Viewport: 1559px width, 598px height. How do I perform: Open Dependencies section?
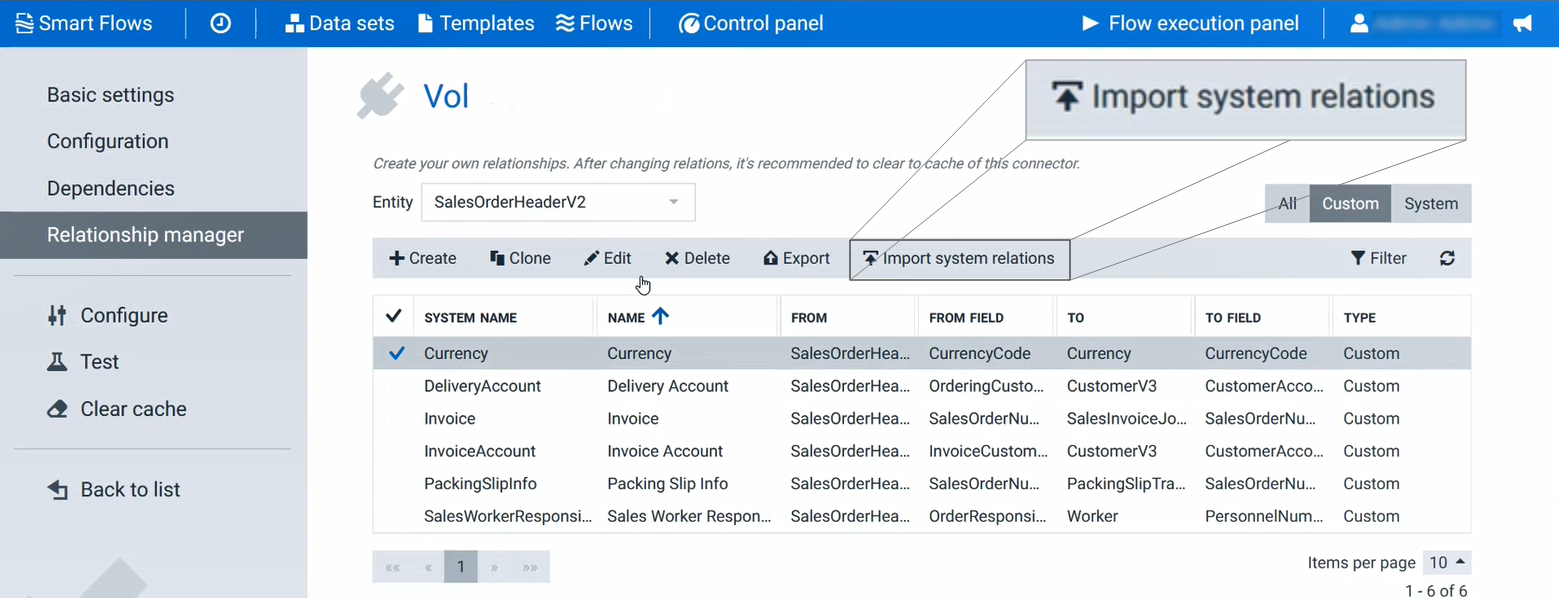coord(111,188)
